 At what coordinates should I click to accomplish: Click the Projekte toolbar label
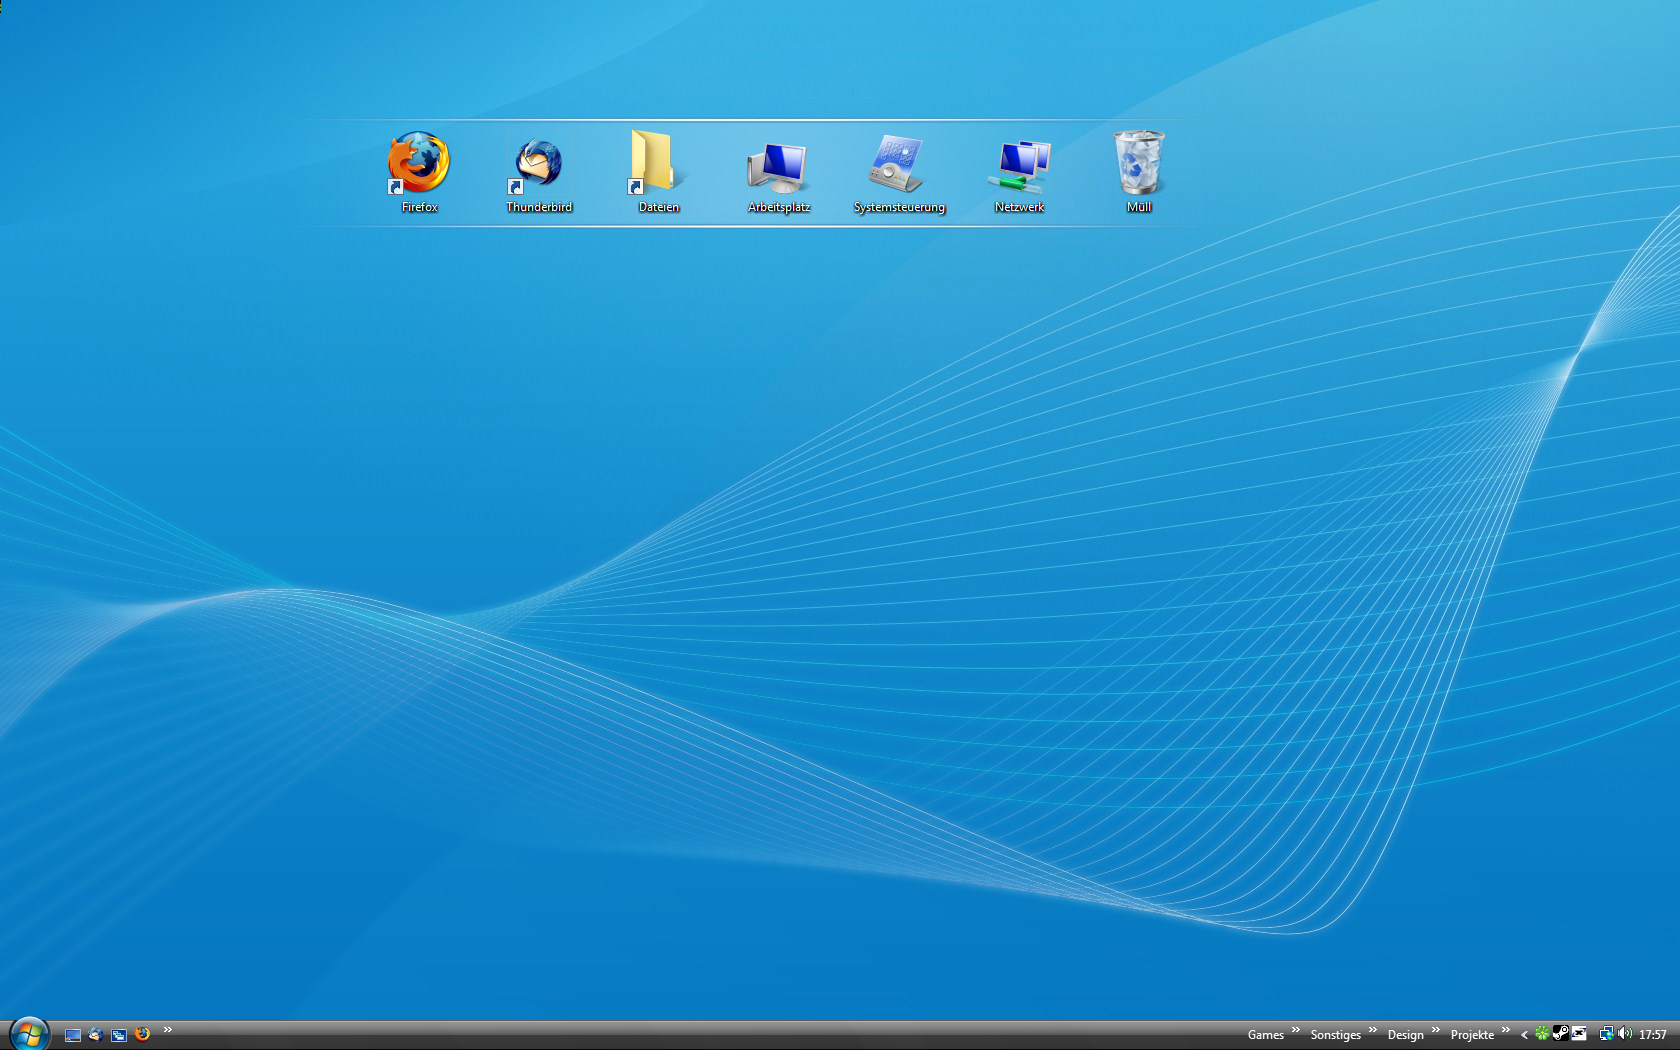tap(1472, 1035)
